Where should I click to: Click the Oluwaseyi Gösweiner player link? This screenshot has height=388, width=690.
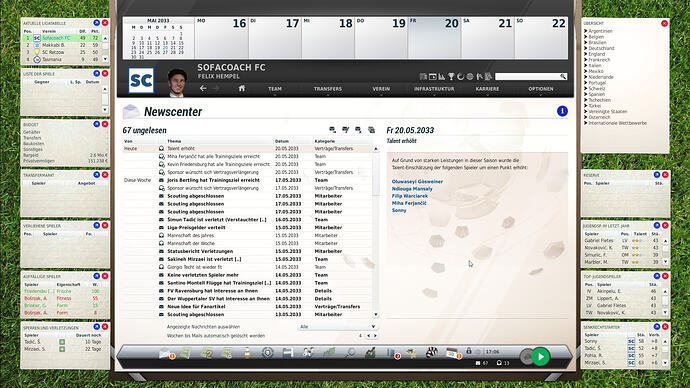(417, 181)
